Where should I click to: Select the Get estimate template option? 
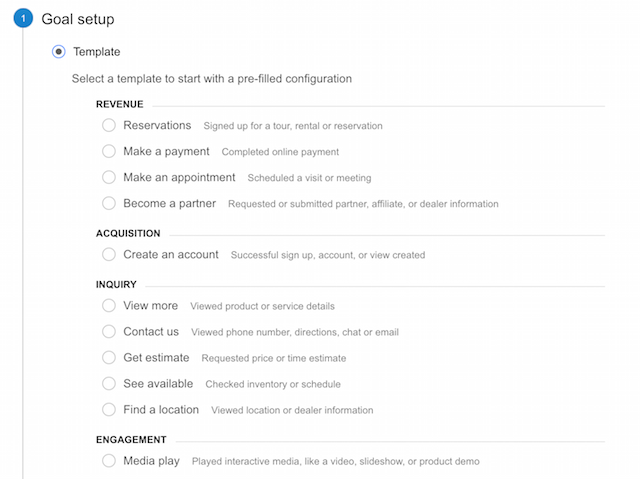point(109,358)
